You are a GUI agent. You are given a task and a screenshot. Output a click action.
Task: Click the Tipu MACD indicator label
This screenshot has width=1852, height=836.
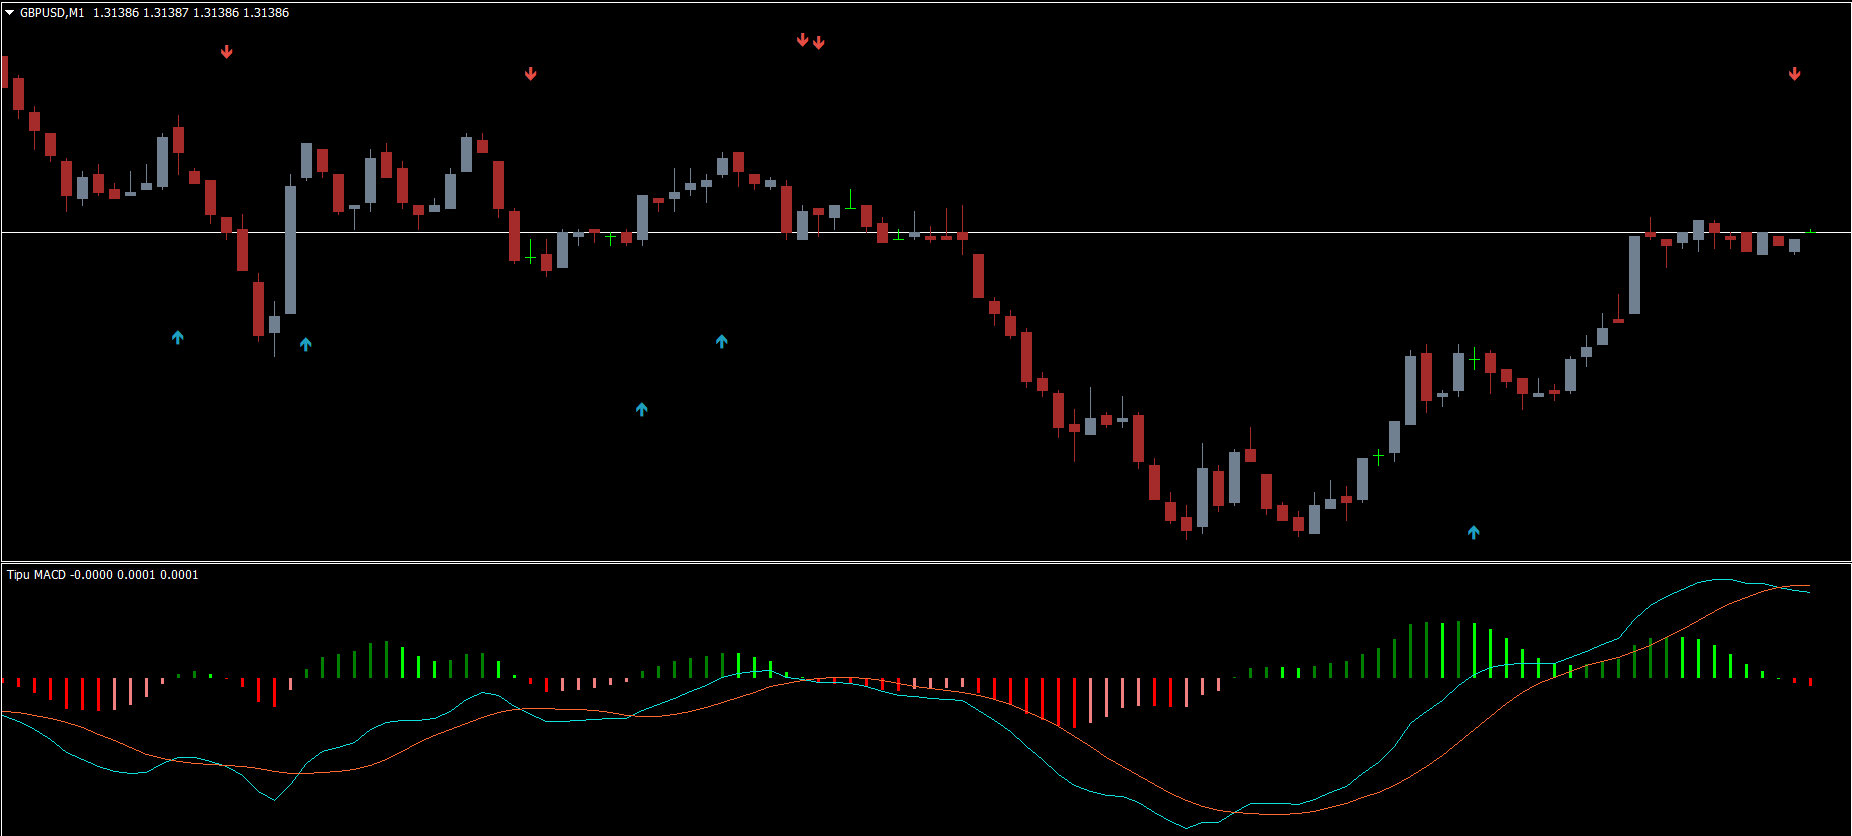[36, 575]
